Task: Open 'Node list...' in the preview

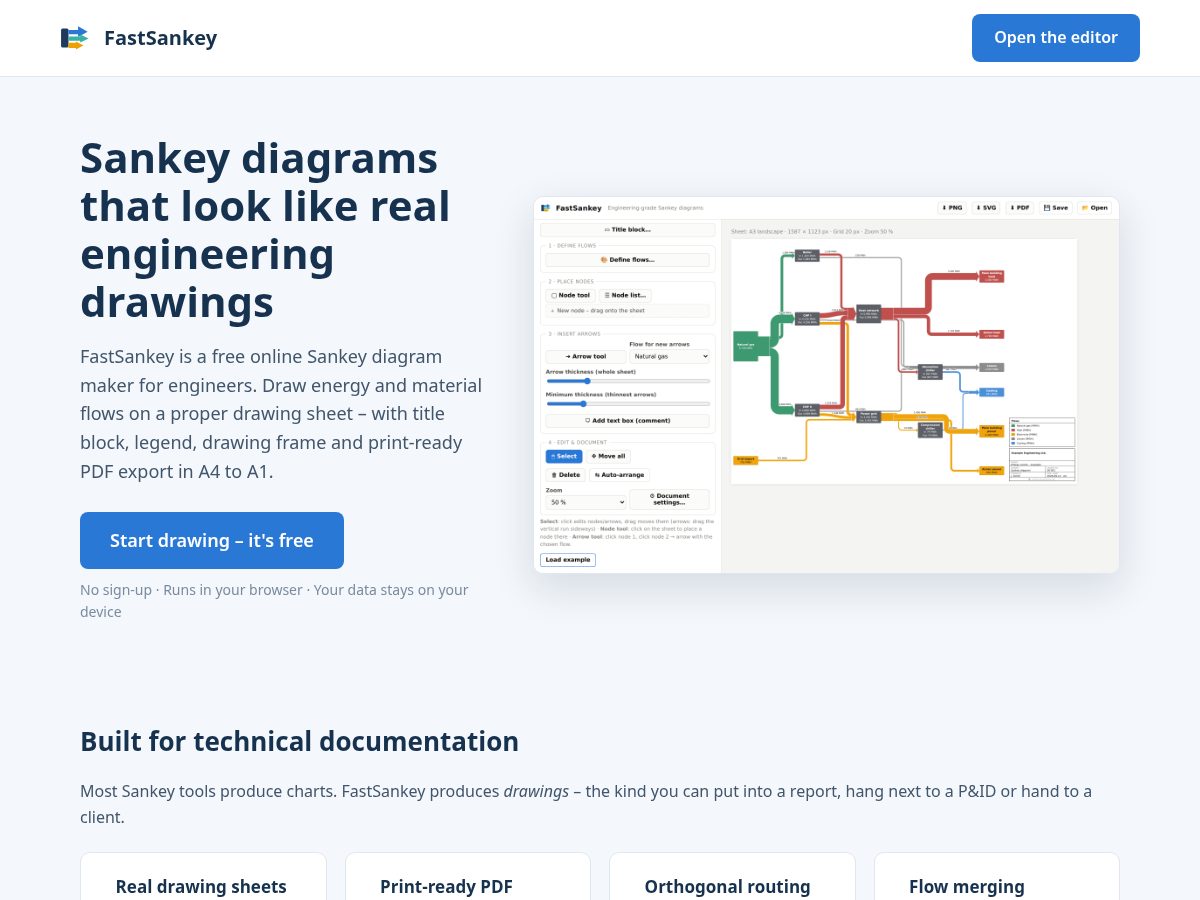Action: (x=626, y=295)
